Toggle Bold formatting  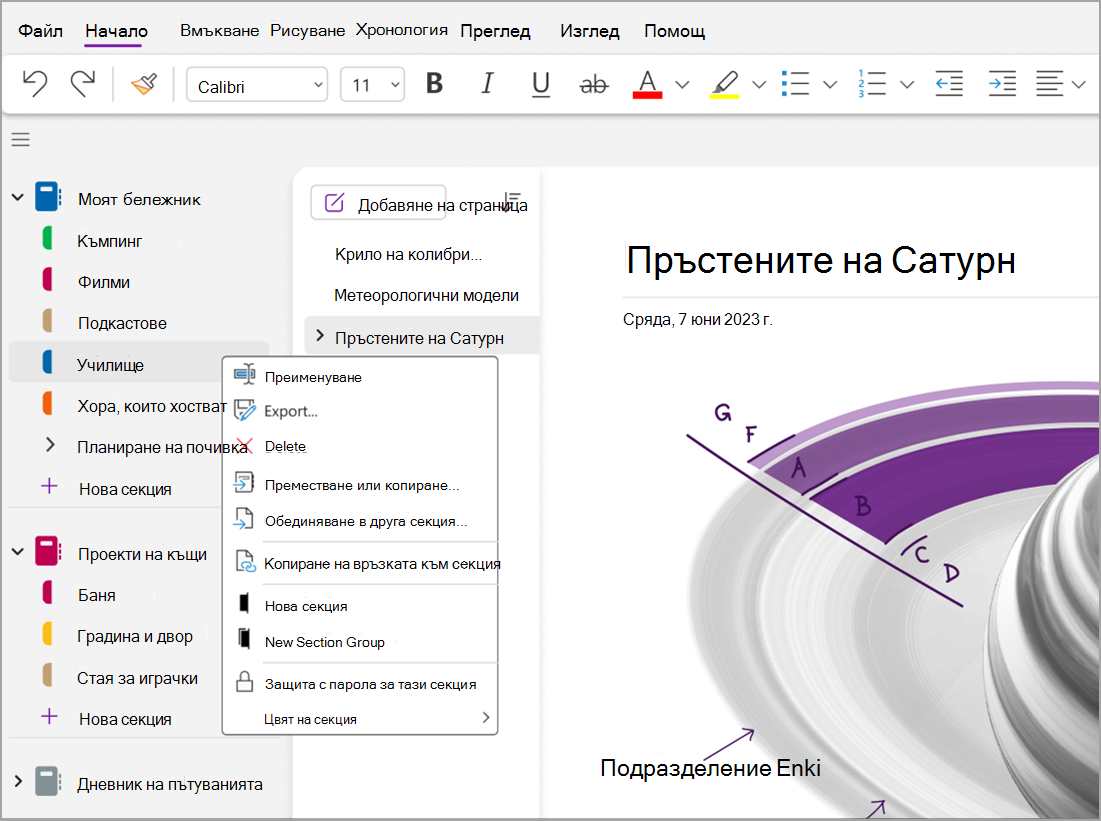coord(435,84)
